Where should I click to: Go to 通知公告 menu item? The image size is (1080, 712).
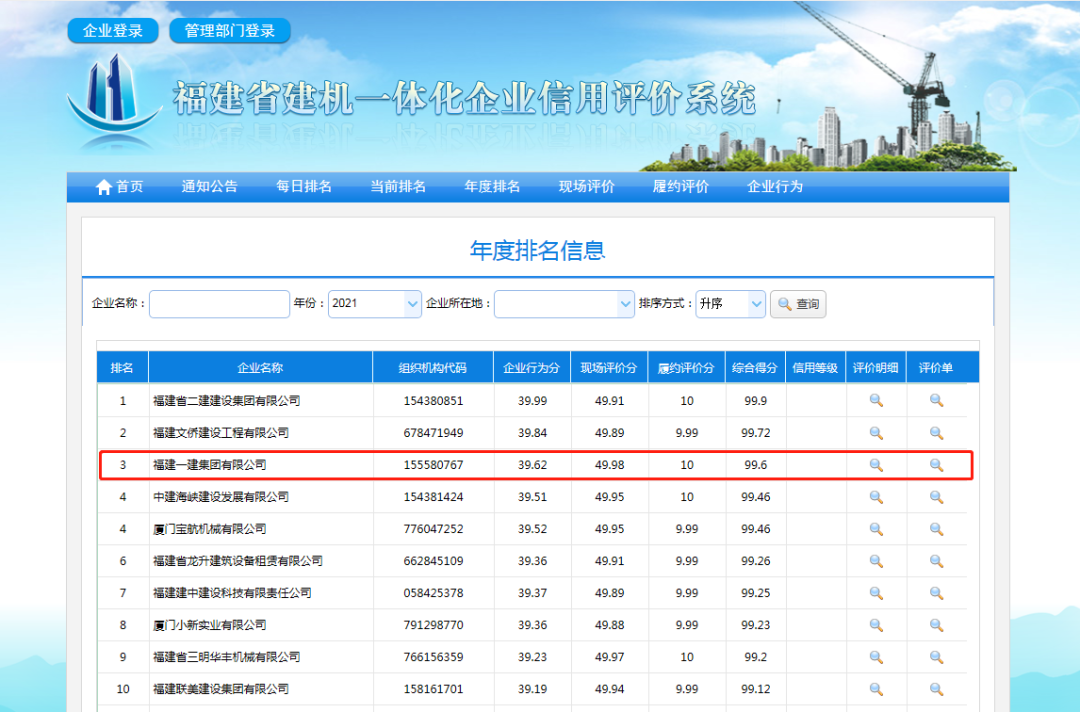click(x=209, y=187)
